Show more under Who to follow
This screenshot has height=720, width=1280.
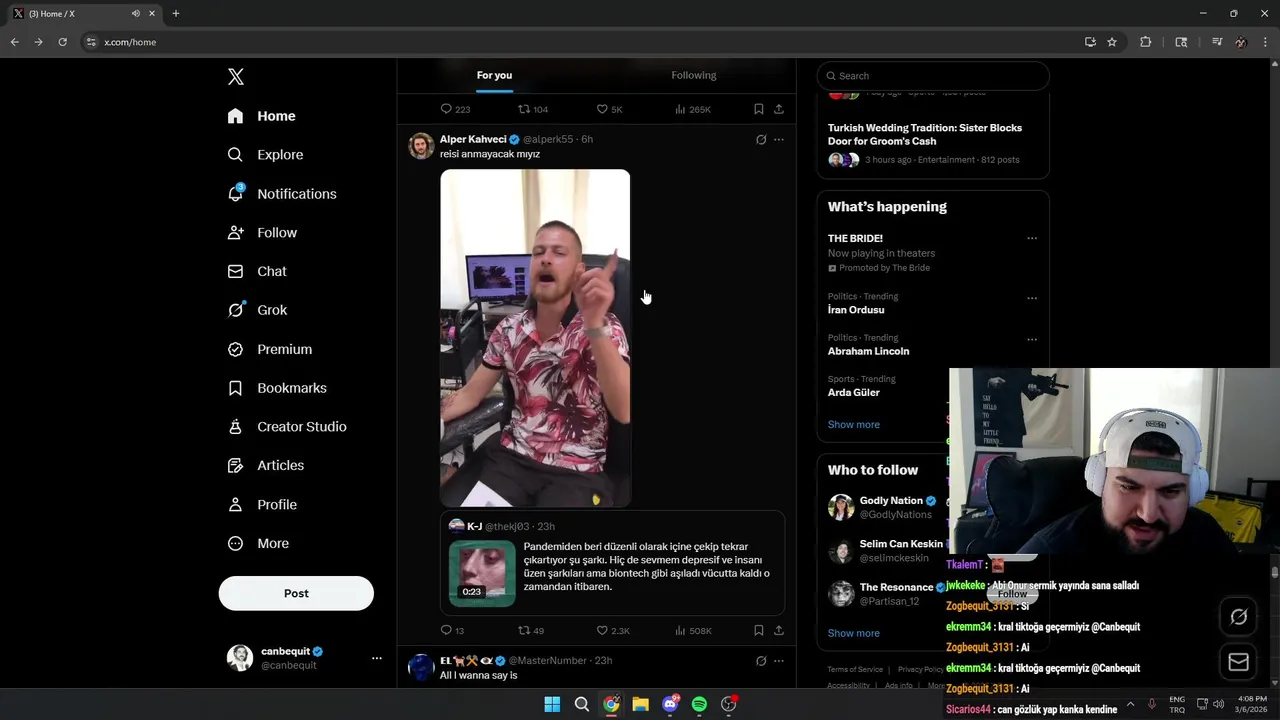pyautogui.click(x=854, y=634)
